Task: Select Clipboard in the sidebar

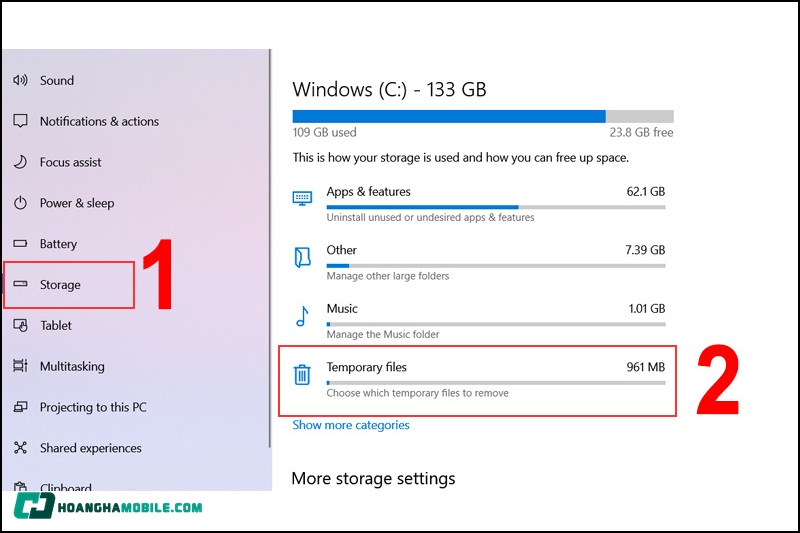Action: pos(66,488)
